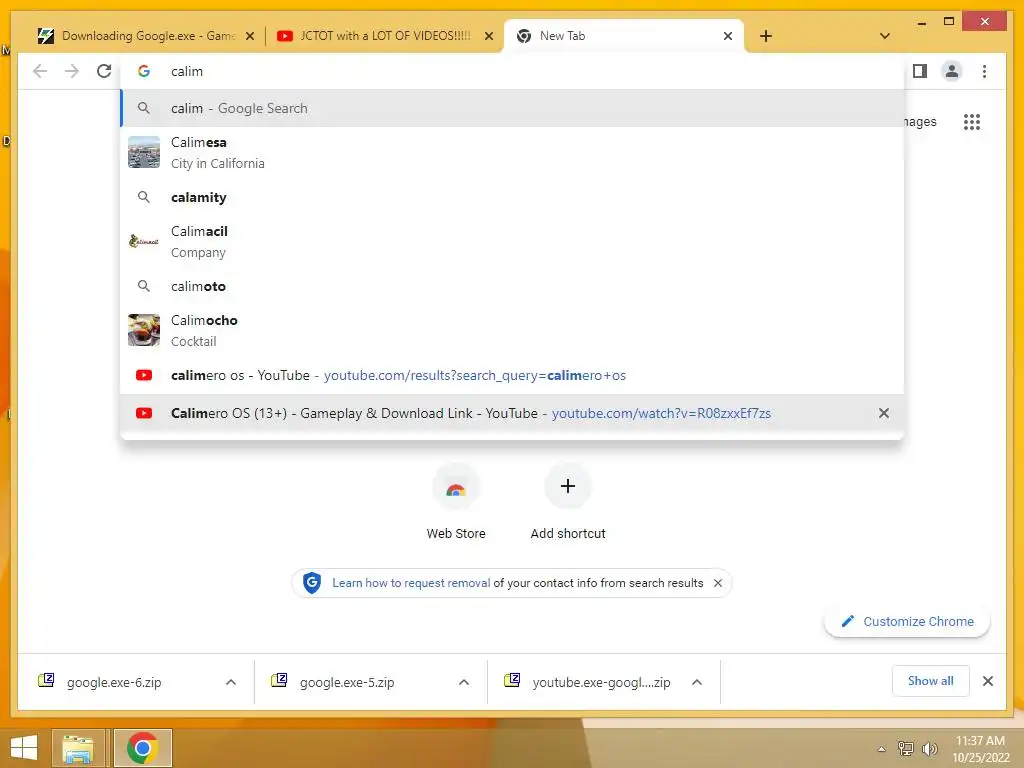Choose calim - Google Search suggestion
1024x768 pixels.
coord(512,108)
